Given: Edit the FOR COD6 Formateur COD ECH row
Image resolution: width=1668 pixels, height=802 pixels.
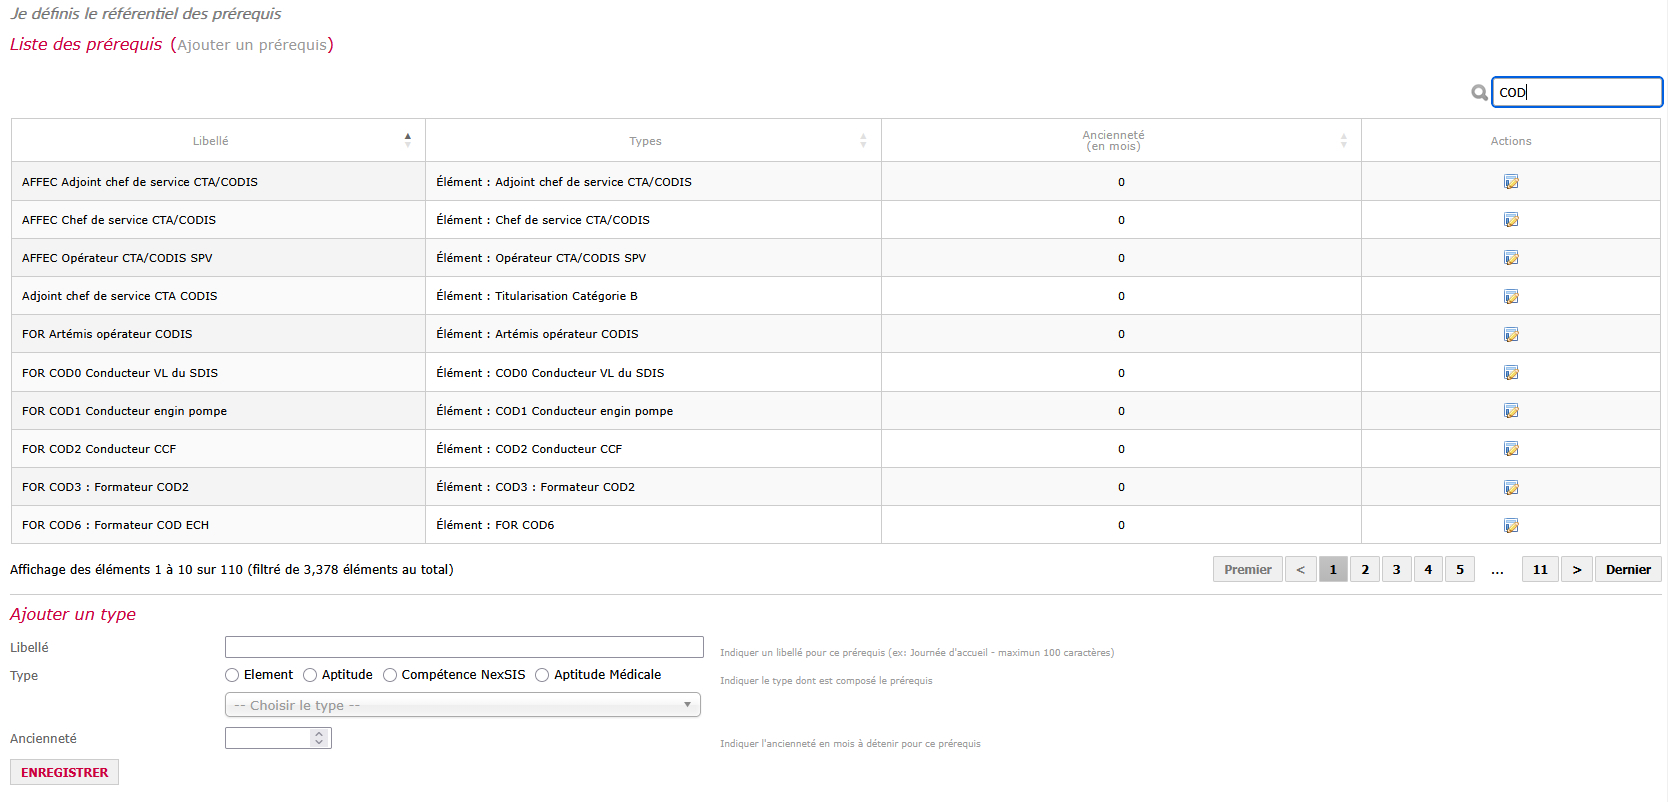Looking at the screenshot, I should (1511, 525).
